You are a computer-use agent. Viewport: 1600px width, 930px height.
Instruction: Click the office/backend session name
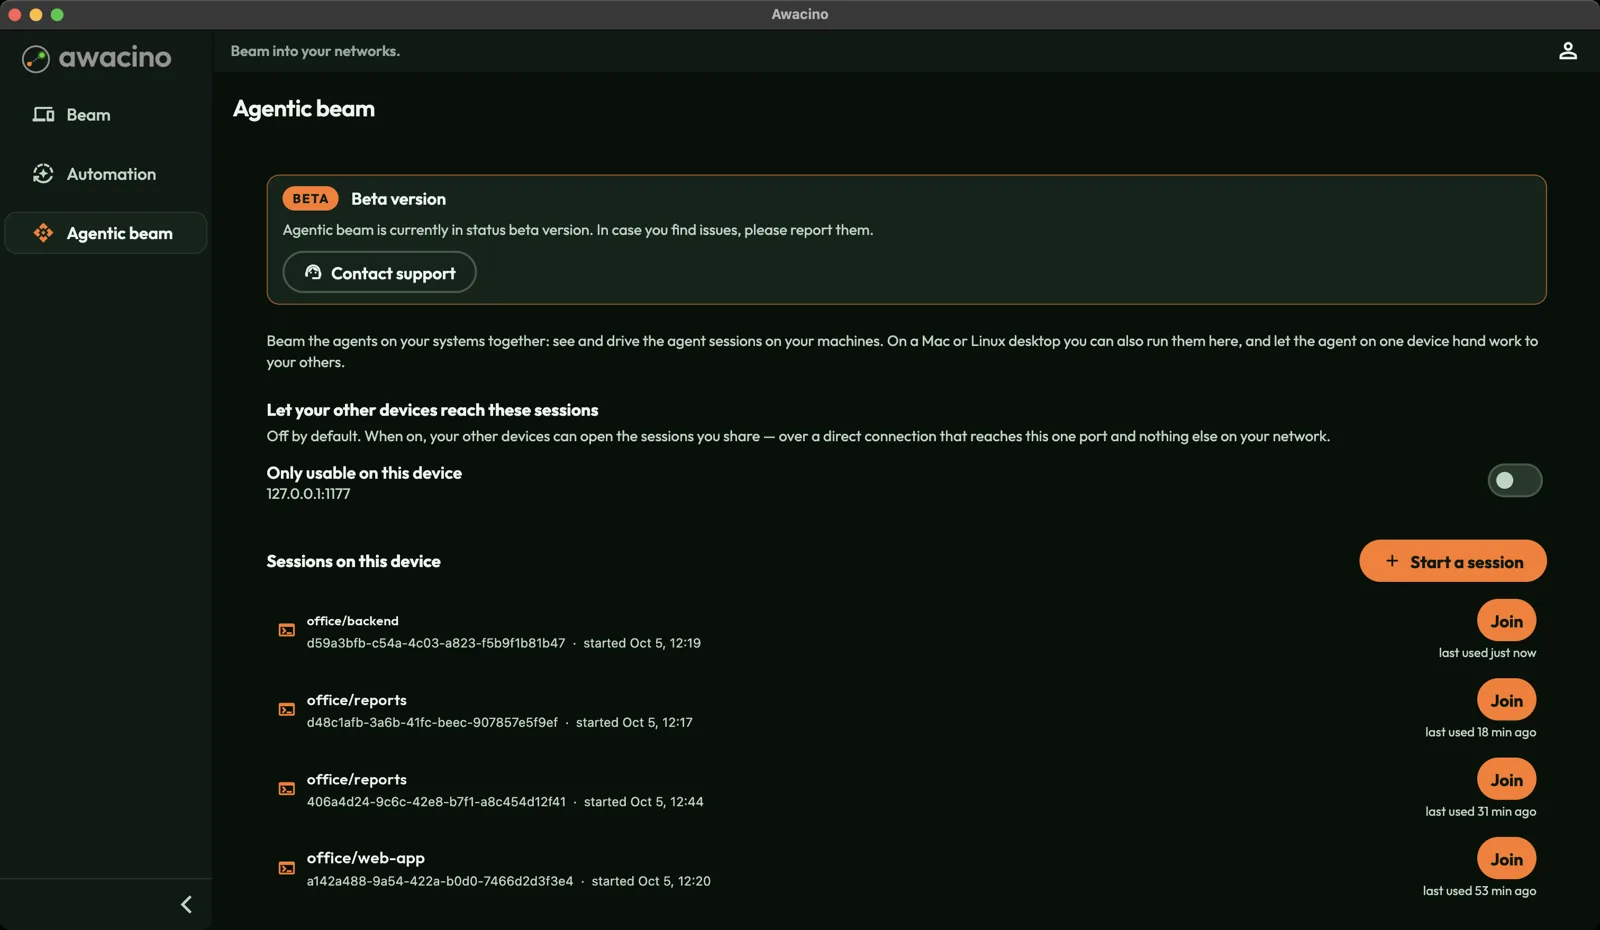click(352, 621)
